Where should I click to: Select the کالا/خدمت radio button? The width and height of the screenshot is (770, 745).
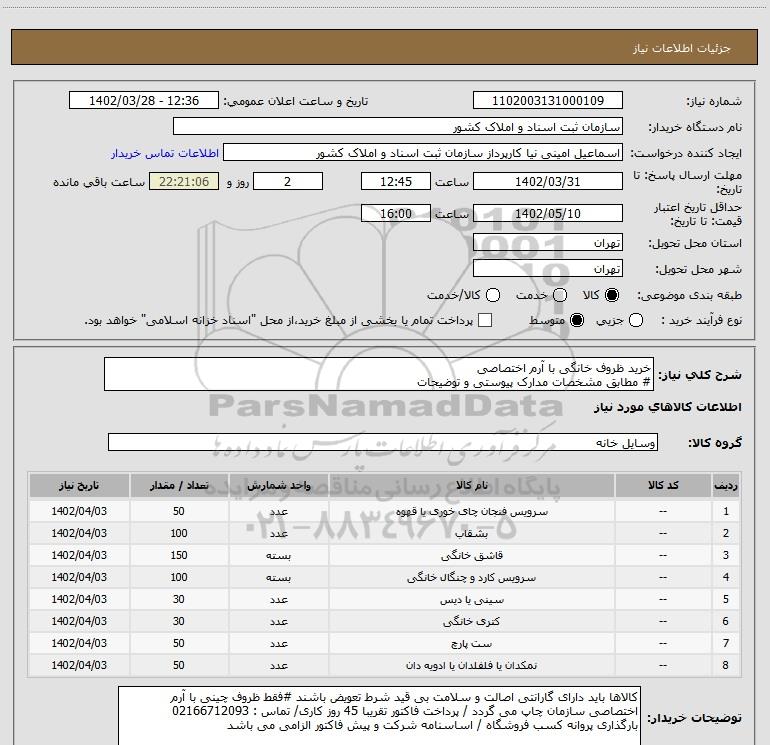click(x=493, y=295)
